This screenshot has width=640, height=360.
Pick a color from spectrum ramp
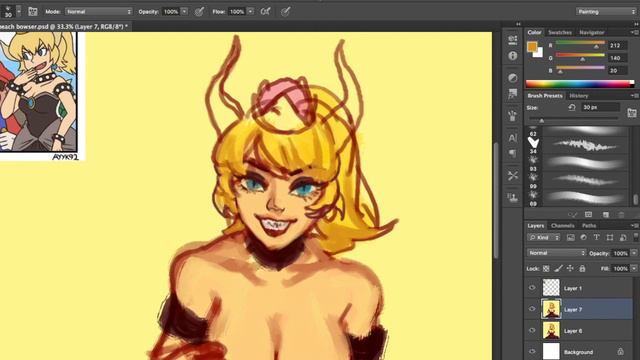click(x=580, y=84)
